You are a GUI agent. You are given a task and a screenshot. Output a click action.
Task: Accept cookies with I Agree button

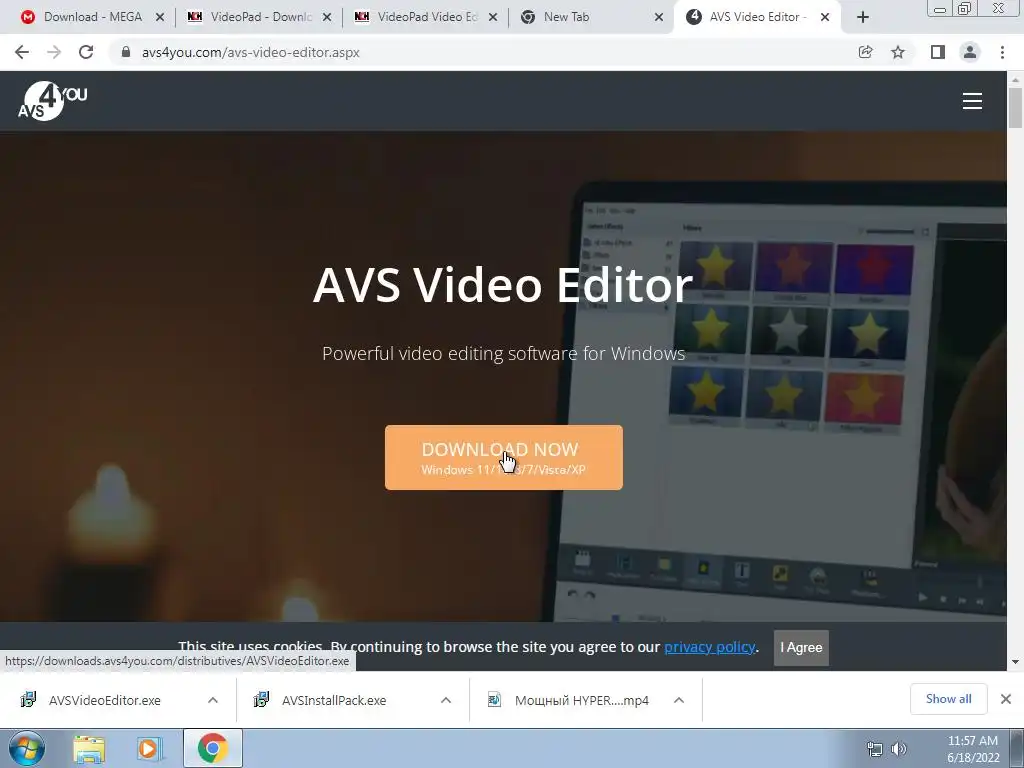[x=801, y=648]
